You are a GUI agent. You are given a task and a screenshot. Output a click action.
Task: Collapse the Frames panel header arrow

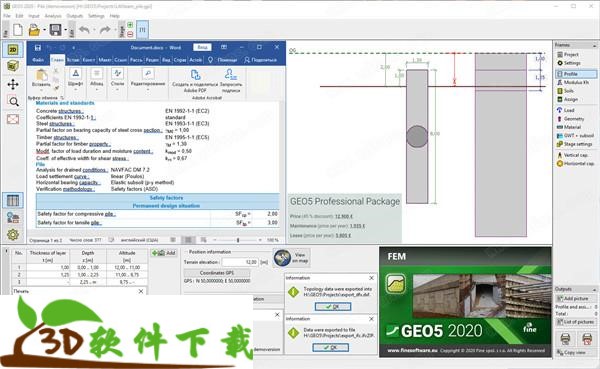click(x=594, y=45)
